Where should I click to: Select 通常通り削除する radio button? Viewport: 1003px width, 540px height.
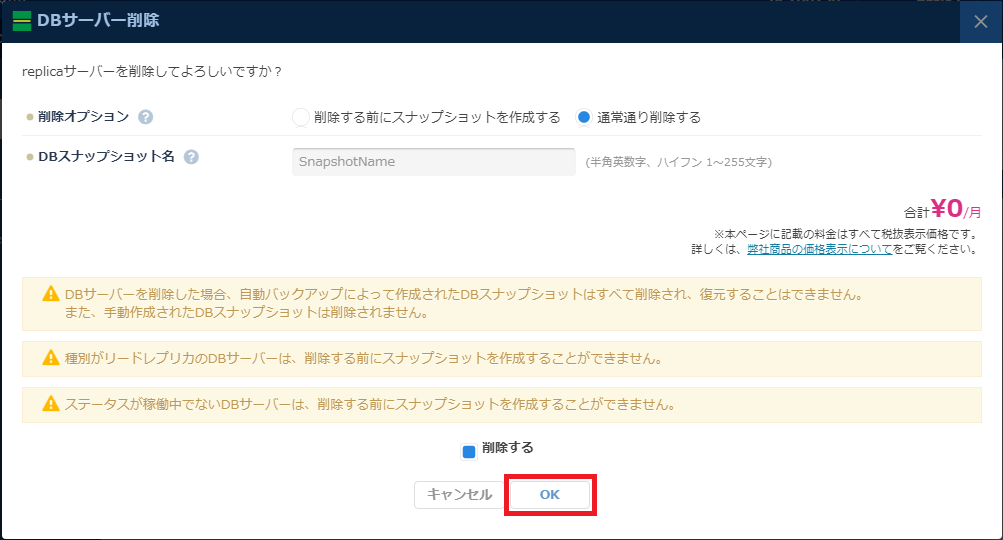point(584,117)
